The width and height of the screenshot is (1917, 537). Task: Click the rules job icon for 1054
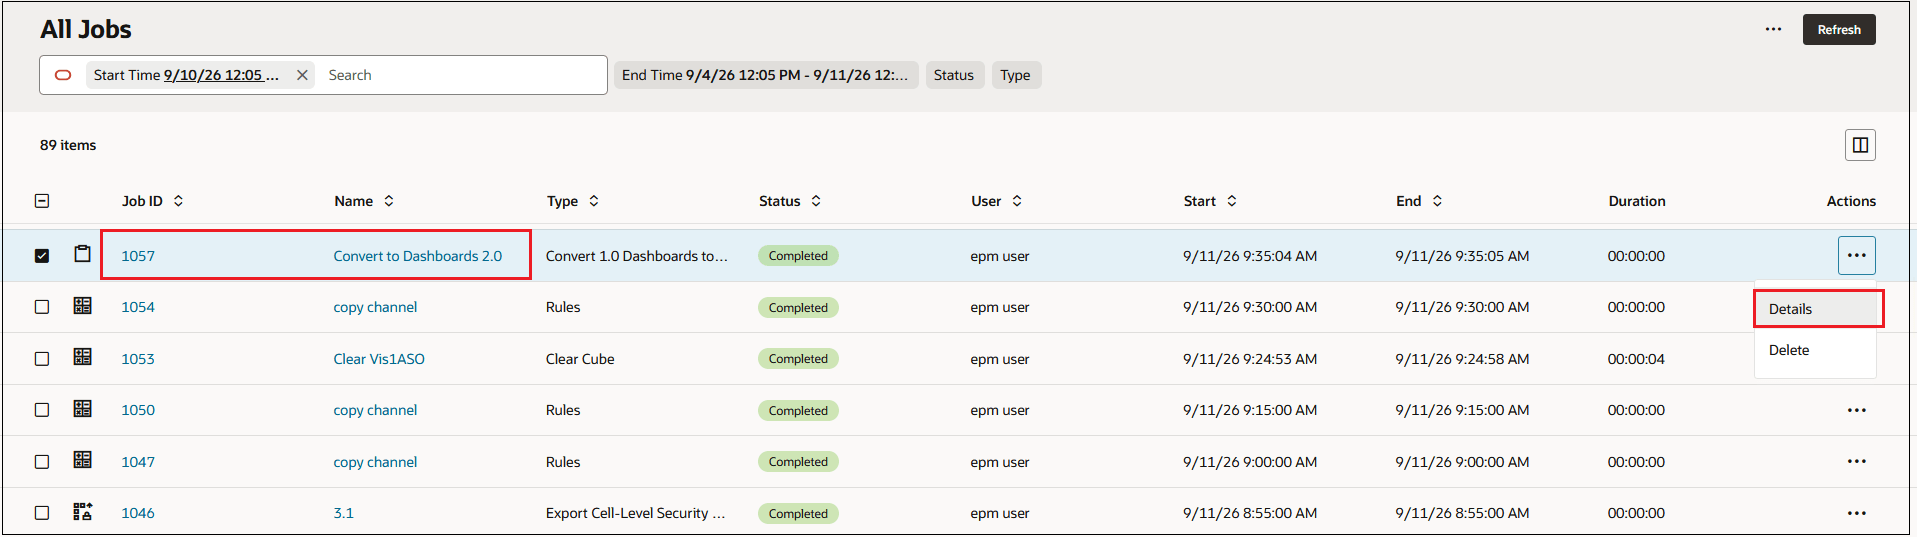(x=83, y=306)
